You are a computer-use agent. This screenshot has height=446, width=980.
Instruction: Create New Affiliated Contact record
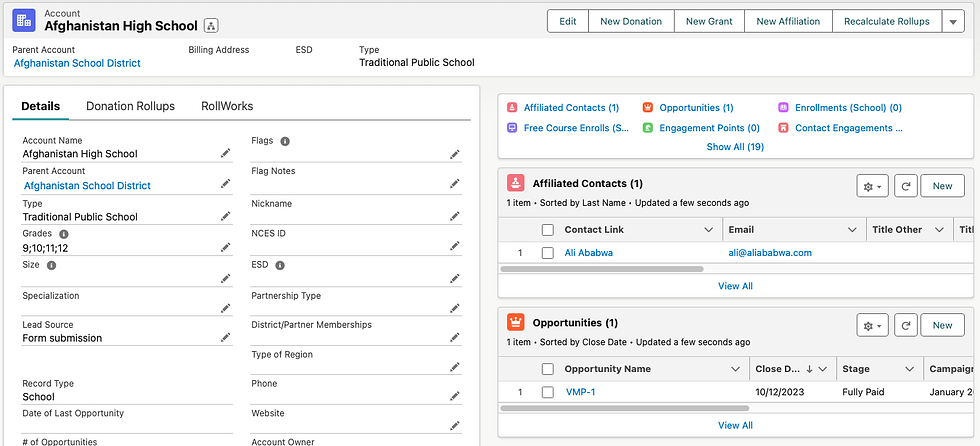click(942, 186)
